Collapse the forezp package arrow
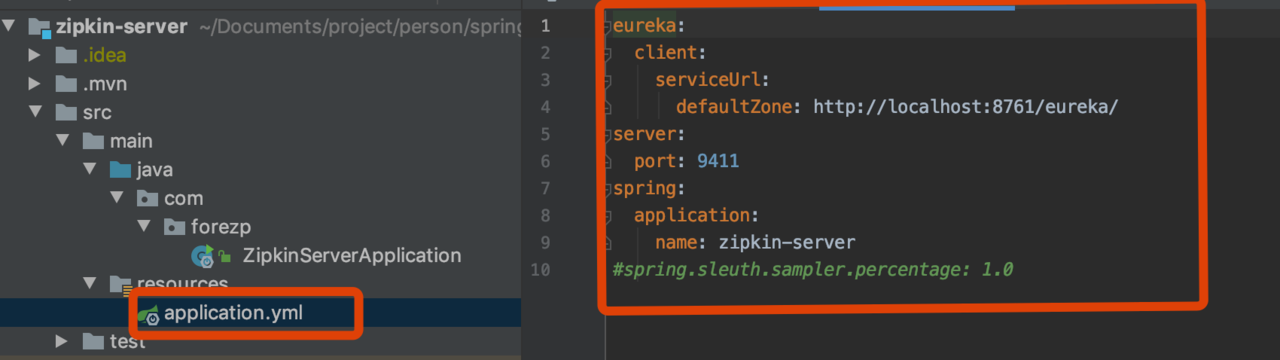Screen dimensions: 1280x360 [x=144, y=227]
